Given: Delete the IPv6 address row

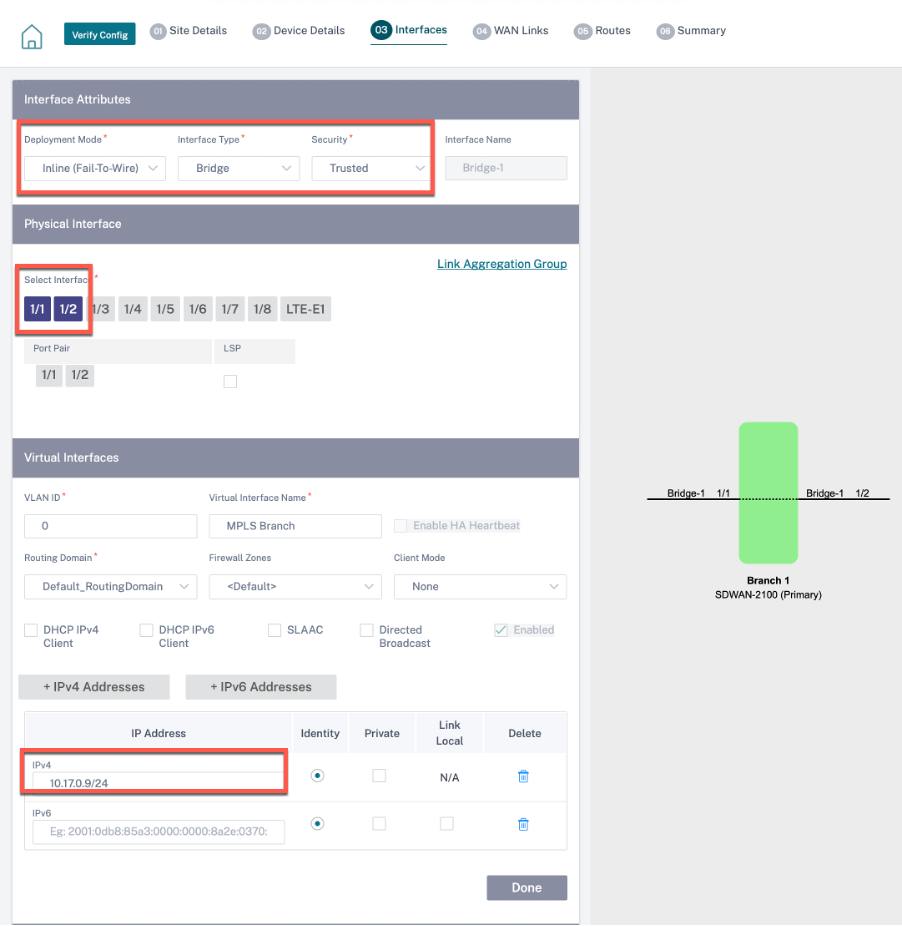Looking at the screenshot, I should tap(523, 824).
